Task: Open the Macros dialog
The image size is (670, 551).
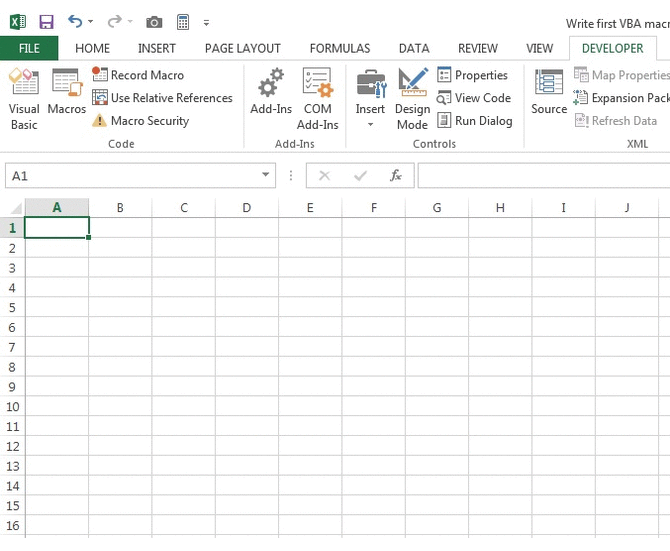Action: pos(67,91)
